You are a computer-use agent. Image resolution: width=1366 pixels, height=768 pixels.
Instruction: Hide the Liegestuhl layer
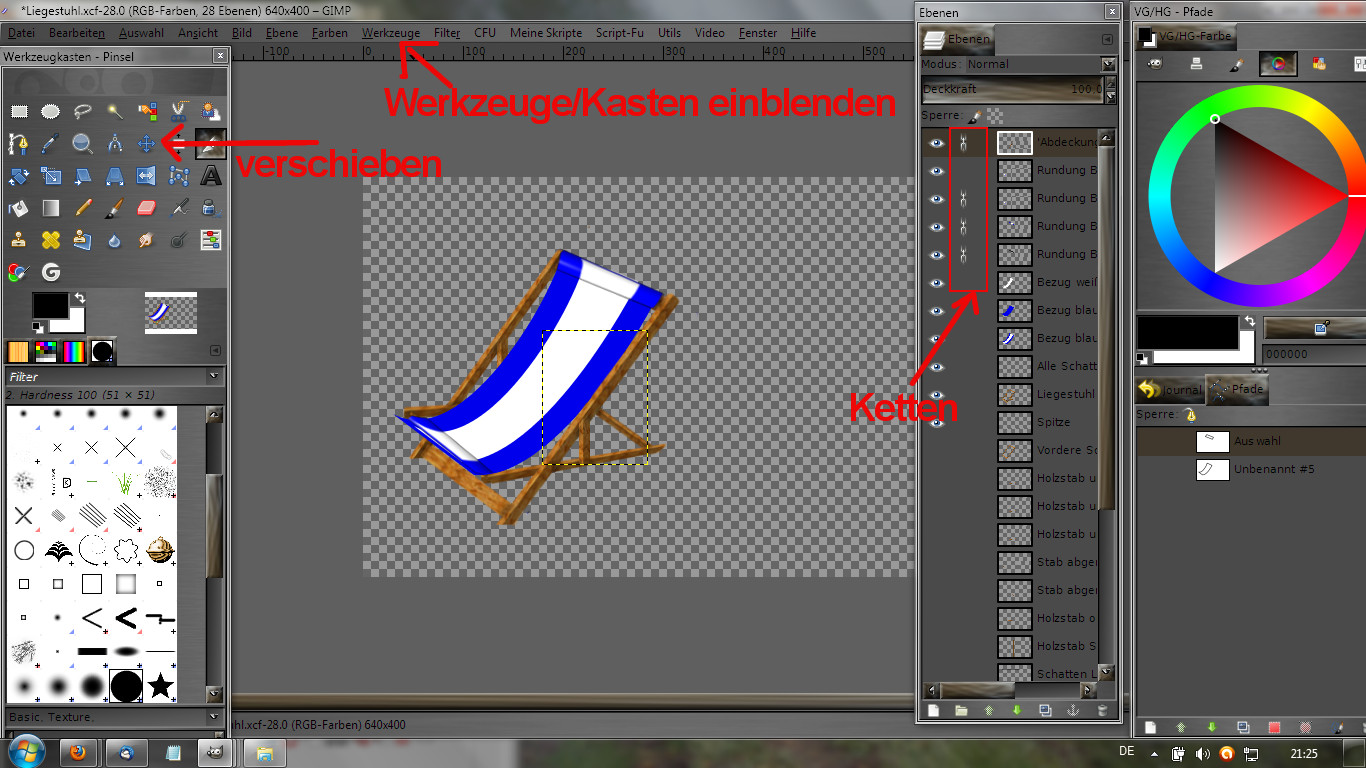[937, 395]
